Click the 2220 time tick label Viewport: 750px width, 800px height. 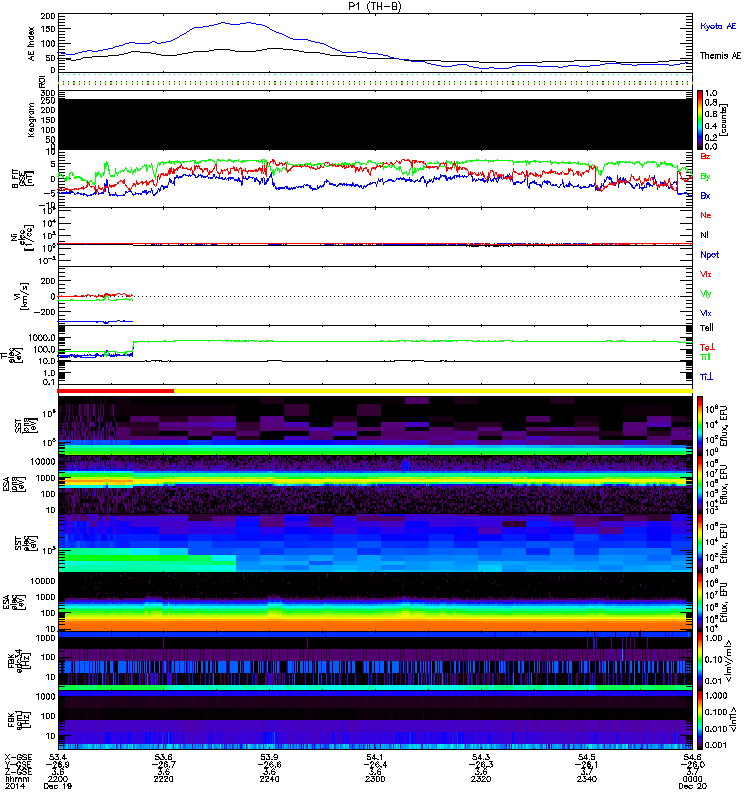pos(163,779)
